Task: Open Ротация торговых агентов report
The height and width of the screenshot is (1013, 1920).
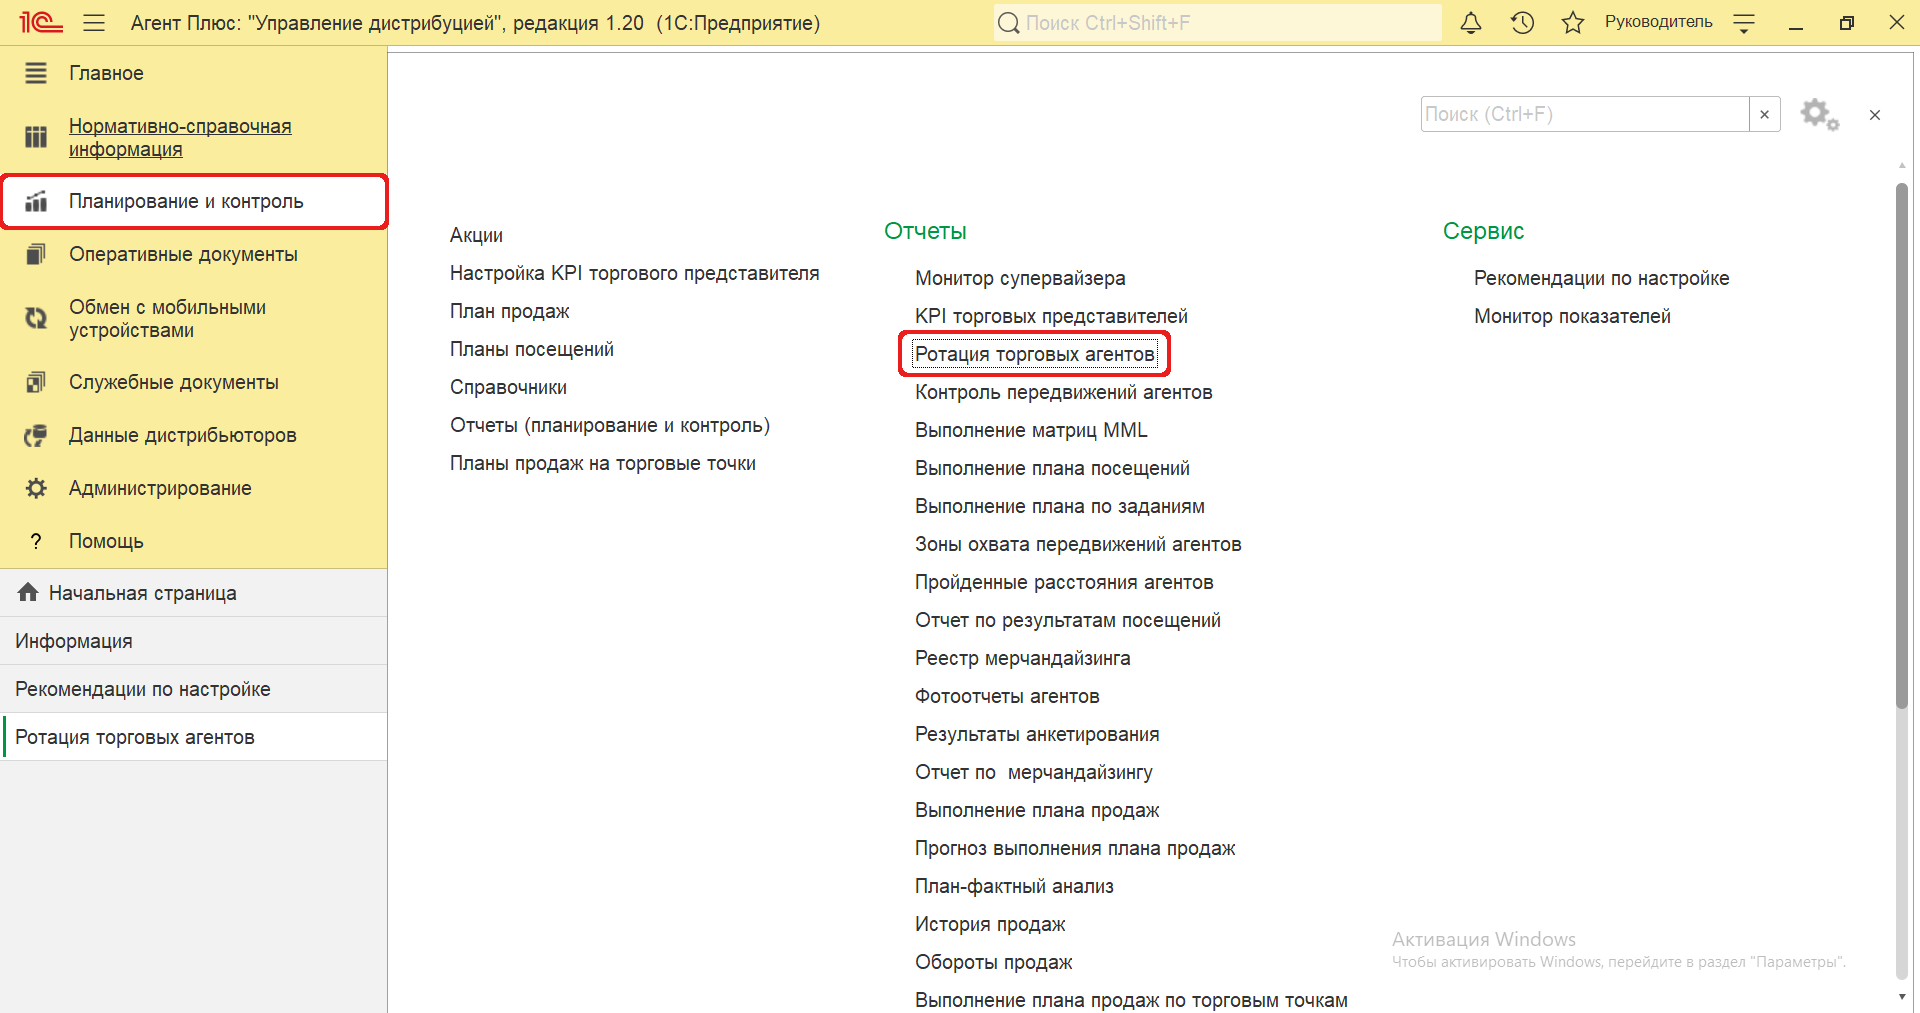Action: click(1035, 354)
